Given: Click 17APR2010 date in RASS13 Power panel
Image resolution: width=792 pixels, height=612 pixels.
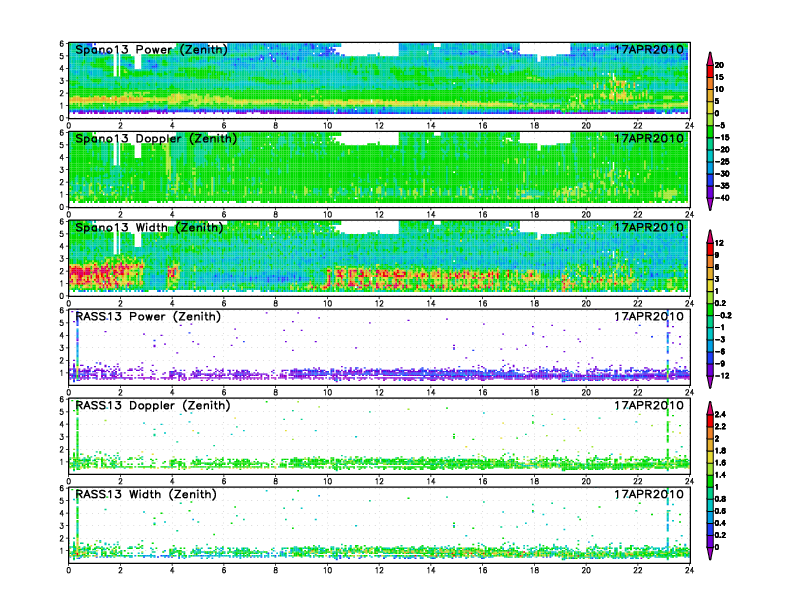Looking at the screenshot, I should (x=649, y=316).
